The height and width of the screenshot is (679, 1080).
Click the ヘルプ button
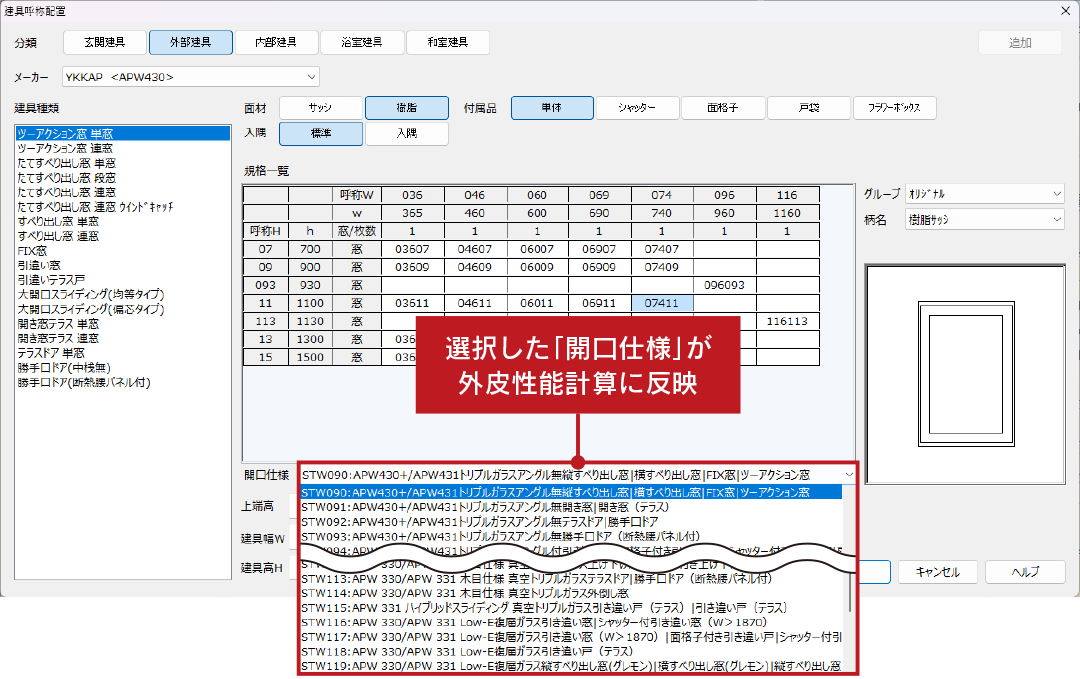point(1025,572)
